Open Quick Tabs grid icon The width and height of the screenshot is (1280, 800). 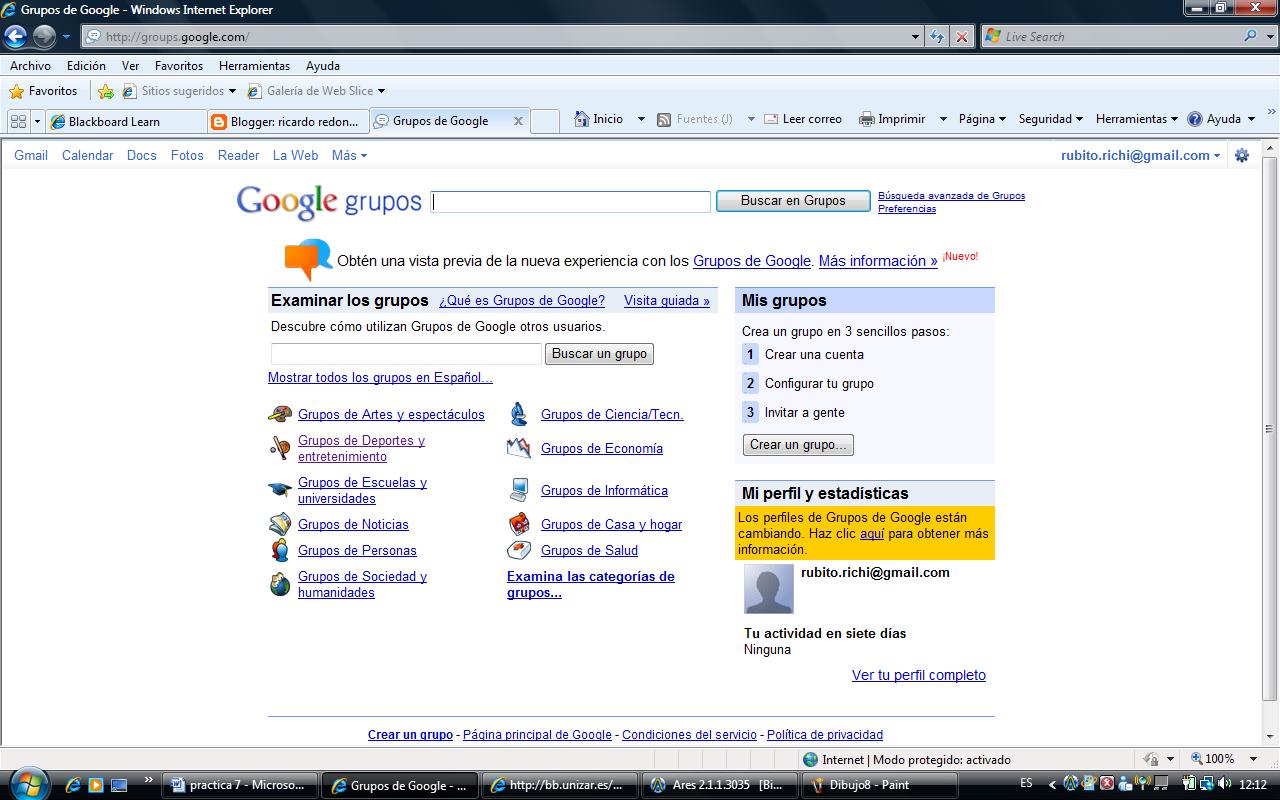point(19,119)
